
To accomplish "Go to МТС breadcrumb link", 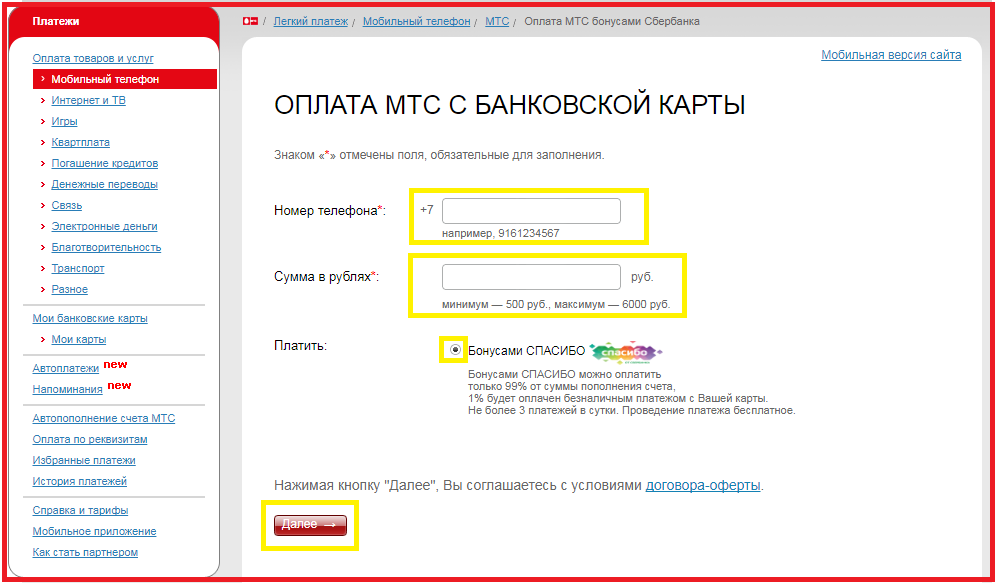I will click(x=497, y=22).
